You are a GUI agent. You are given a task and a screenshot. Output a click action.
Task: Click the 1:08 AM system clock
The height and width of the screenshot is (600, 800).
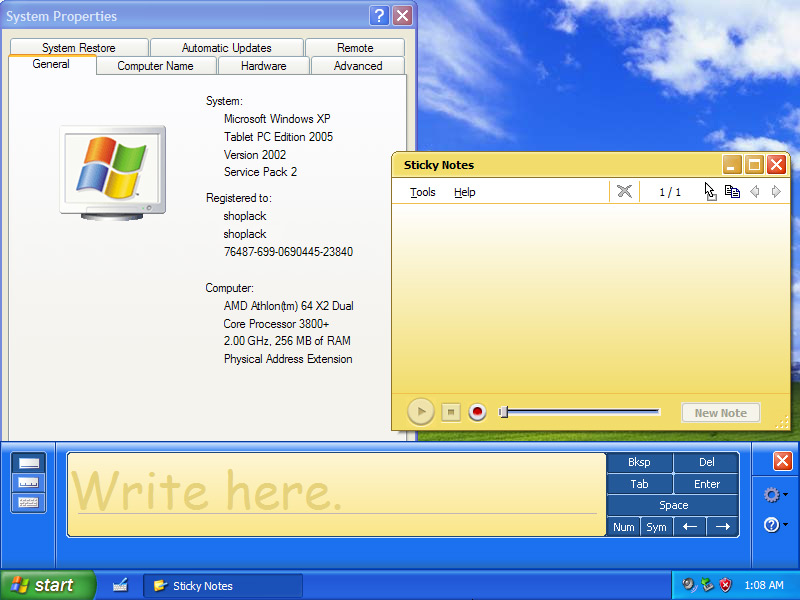(764, 585)
